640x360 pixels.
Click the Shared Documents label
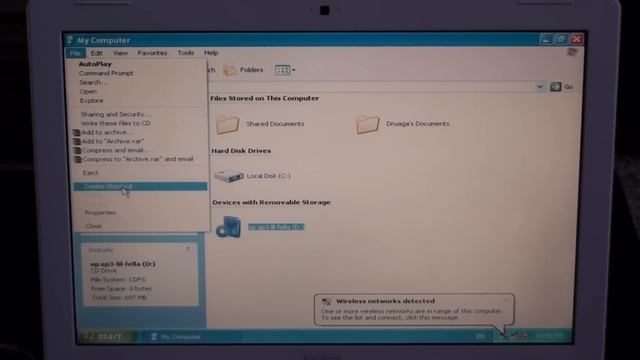275,124
